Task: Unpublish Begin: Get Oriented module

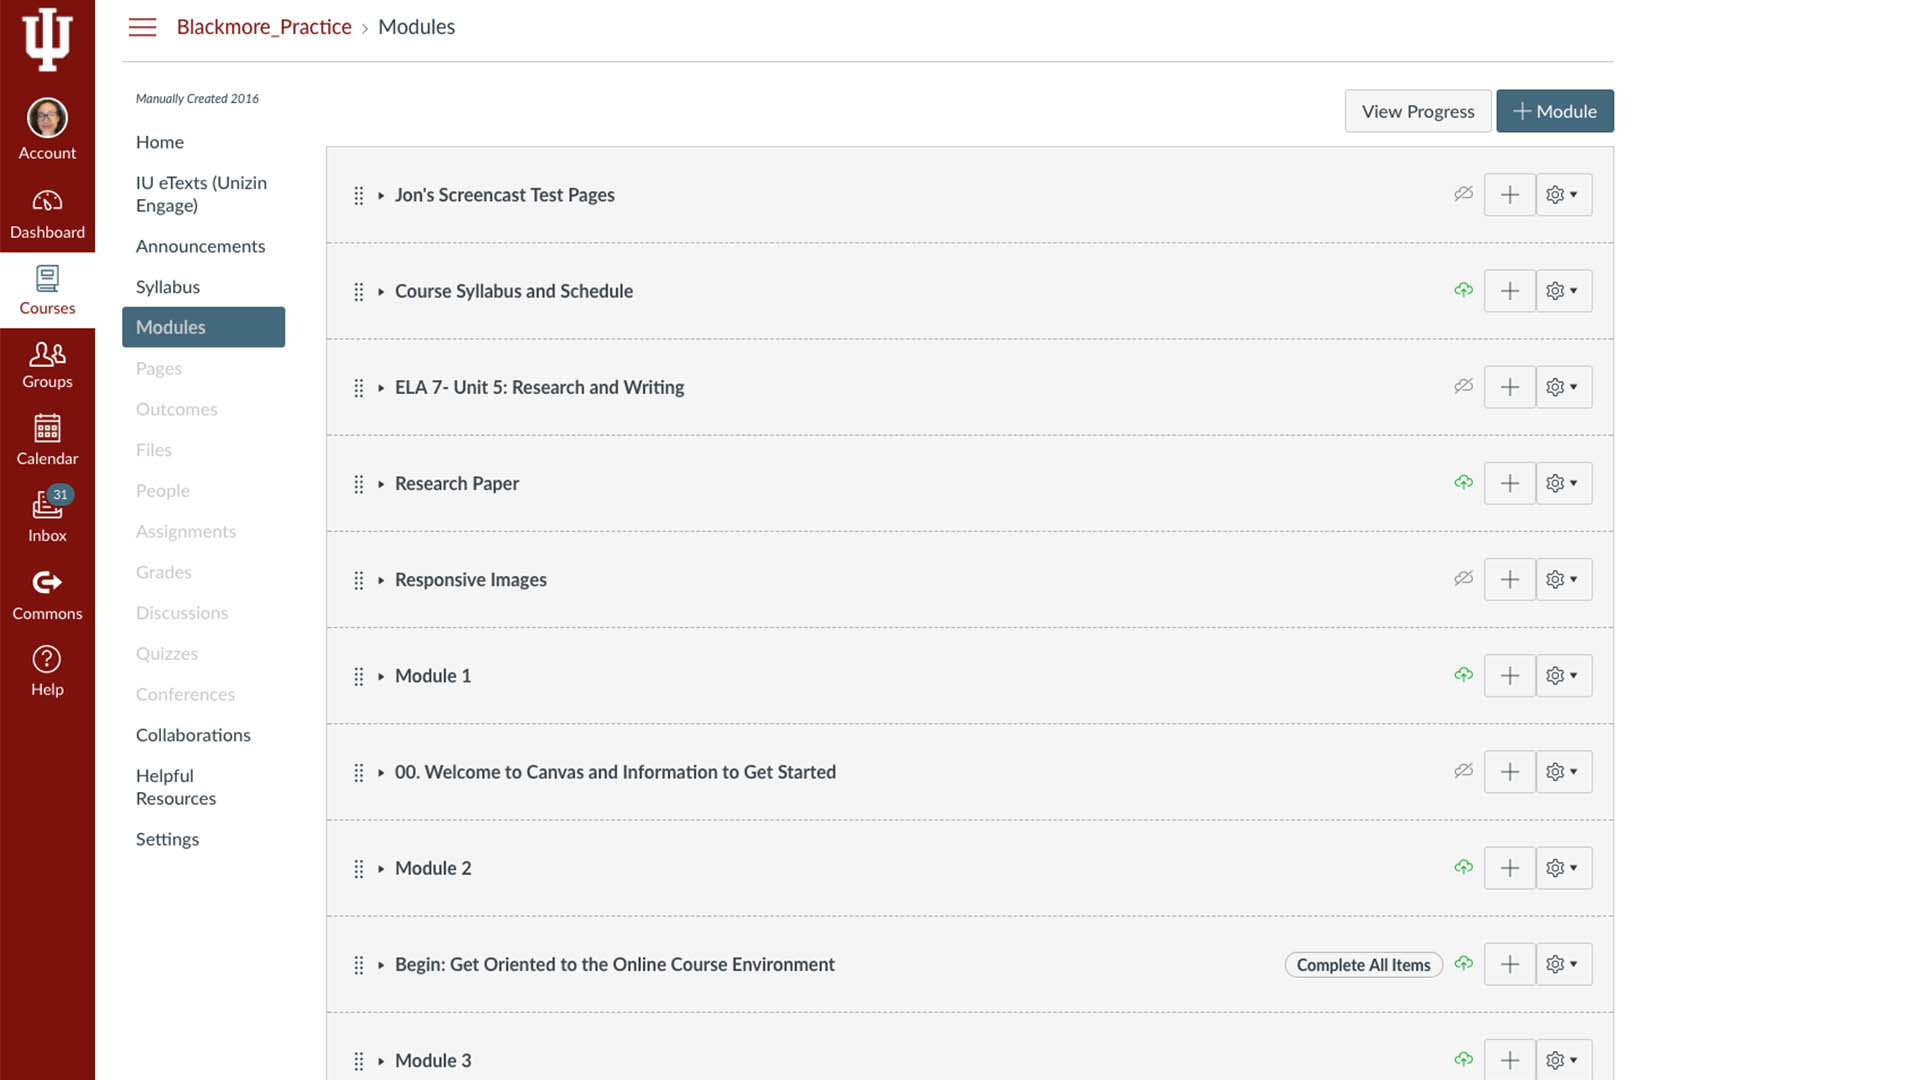Action: click(x=1463, y=963)
